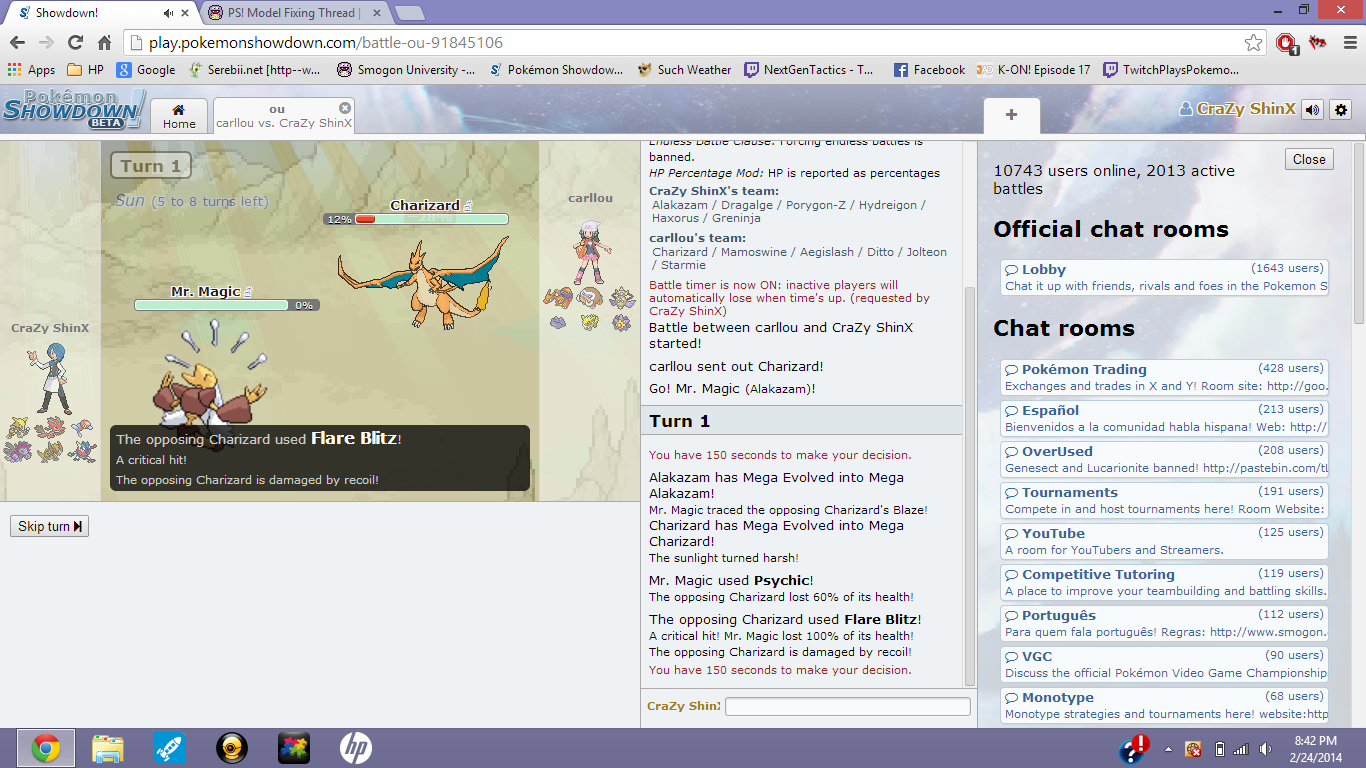Click address bar URL
Viewport: 1366px width, 768px height.
coord(326,43)
